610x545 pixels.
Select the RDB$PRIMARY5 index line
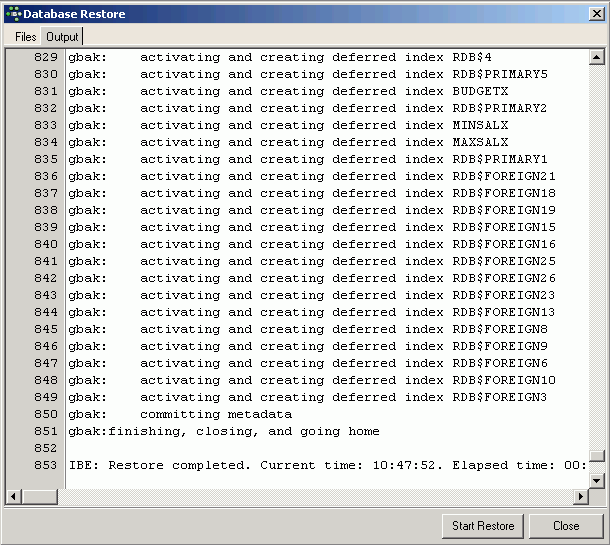308,74
